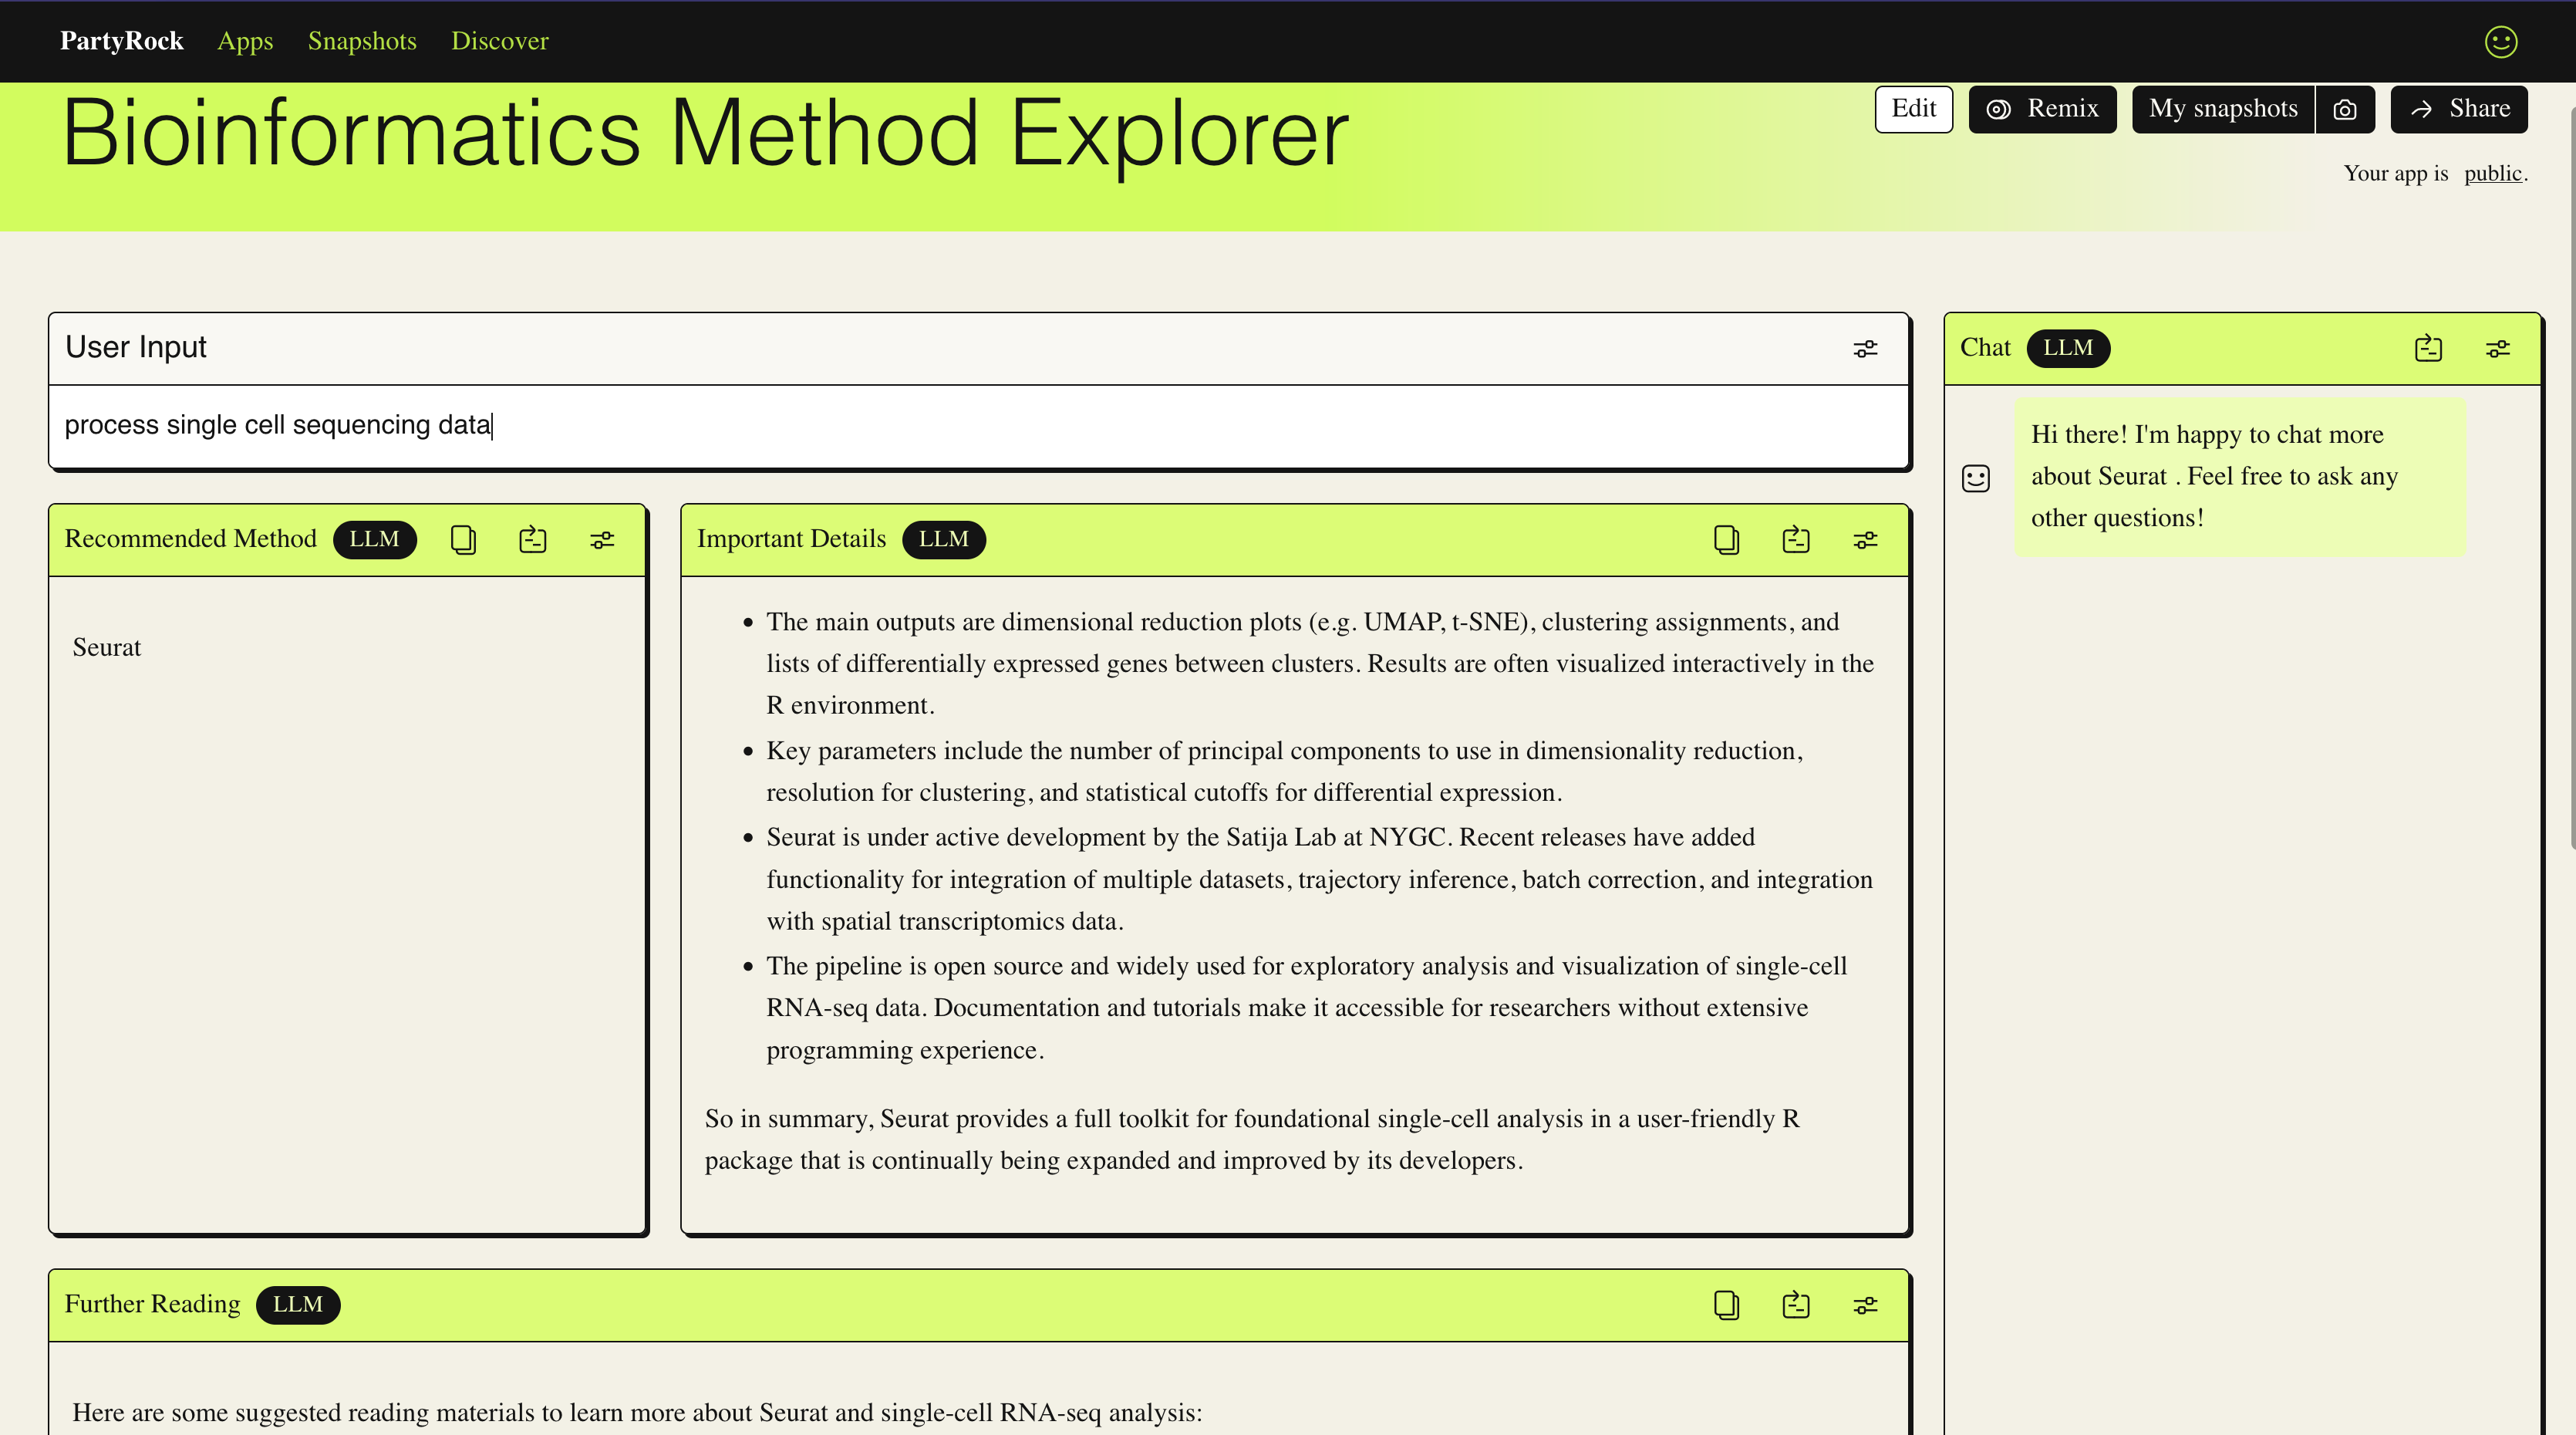The image size is (2576, 1435).
Task: Open User Input widget settings
Action: (1864, 348)
